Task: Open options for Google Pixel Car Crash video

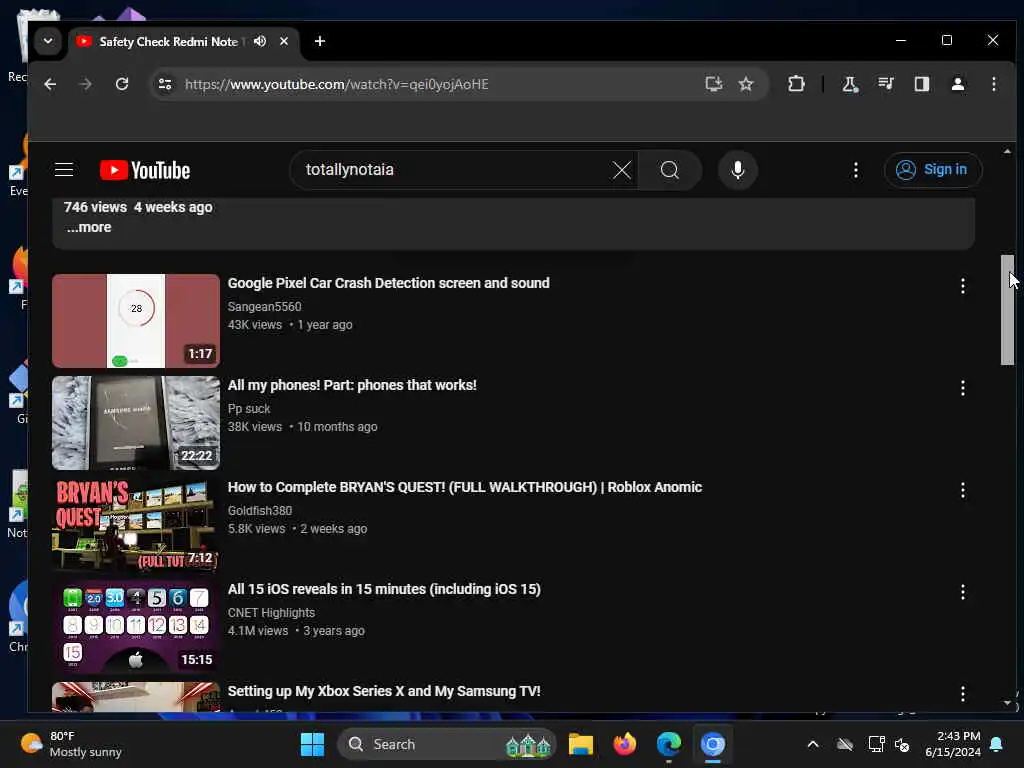Action: coord(962,285)
